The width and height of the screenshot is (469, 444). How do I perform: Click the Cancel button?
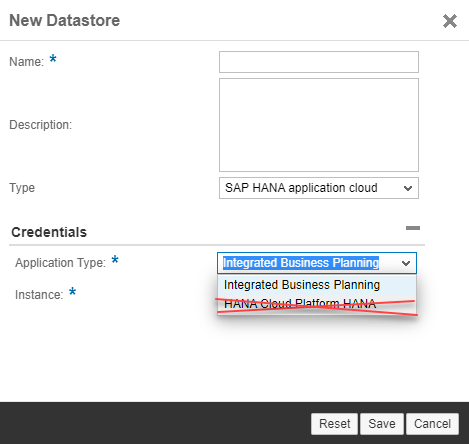click(x=432, y=424)
